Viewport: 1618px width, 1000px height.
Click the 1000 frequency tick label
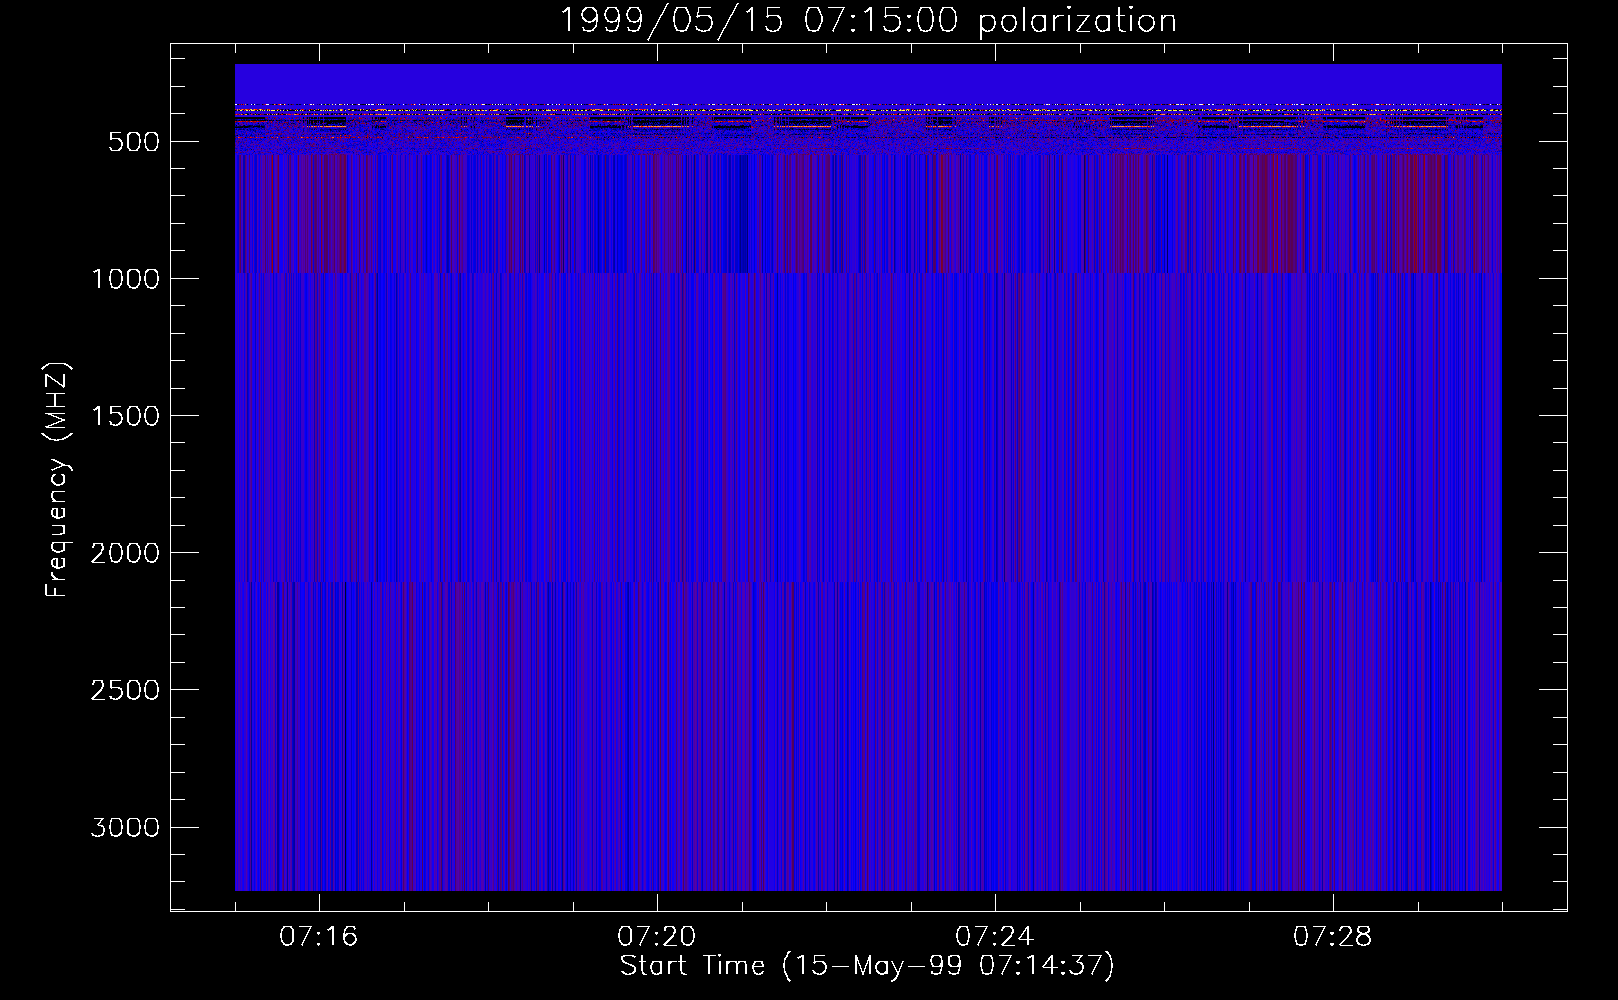coord(125,279)
